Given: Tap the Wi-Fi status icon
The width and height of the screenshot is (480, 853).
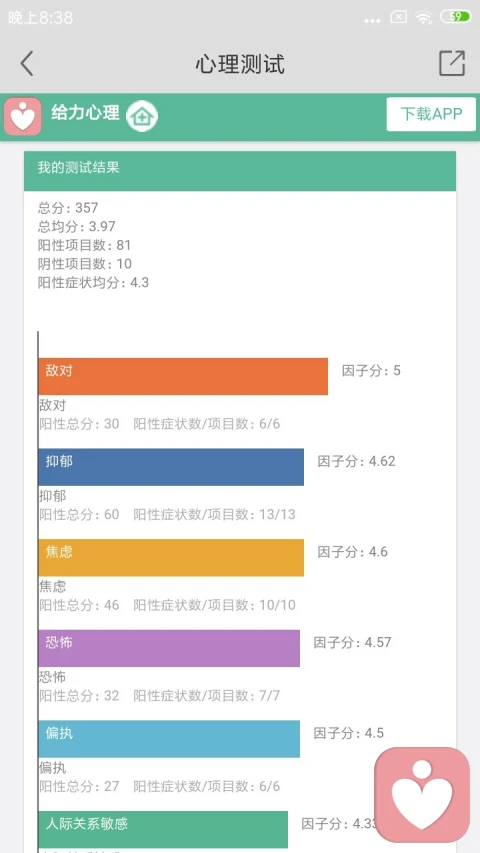Looking at the screenshot, I should tap(423, 17).
